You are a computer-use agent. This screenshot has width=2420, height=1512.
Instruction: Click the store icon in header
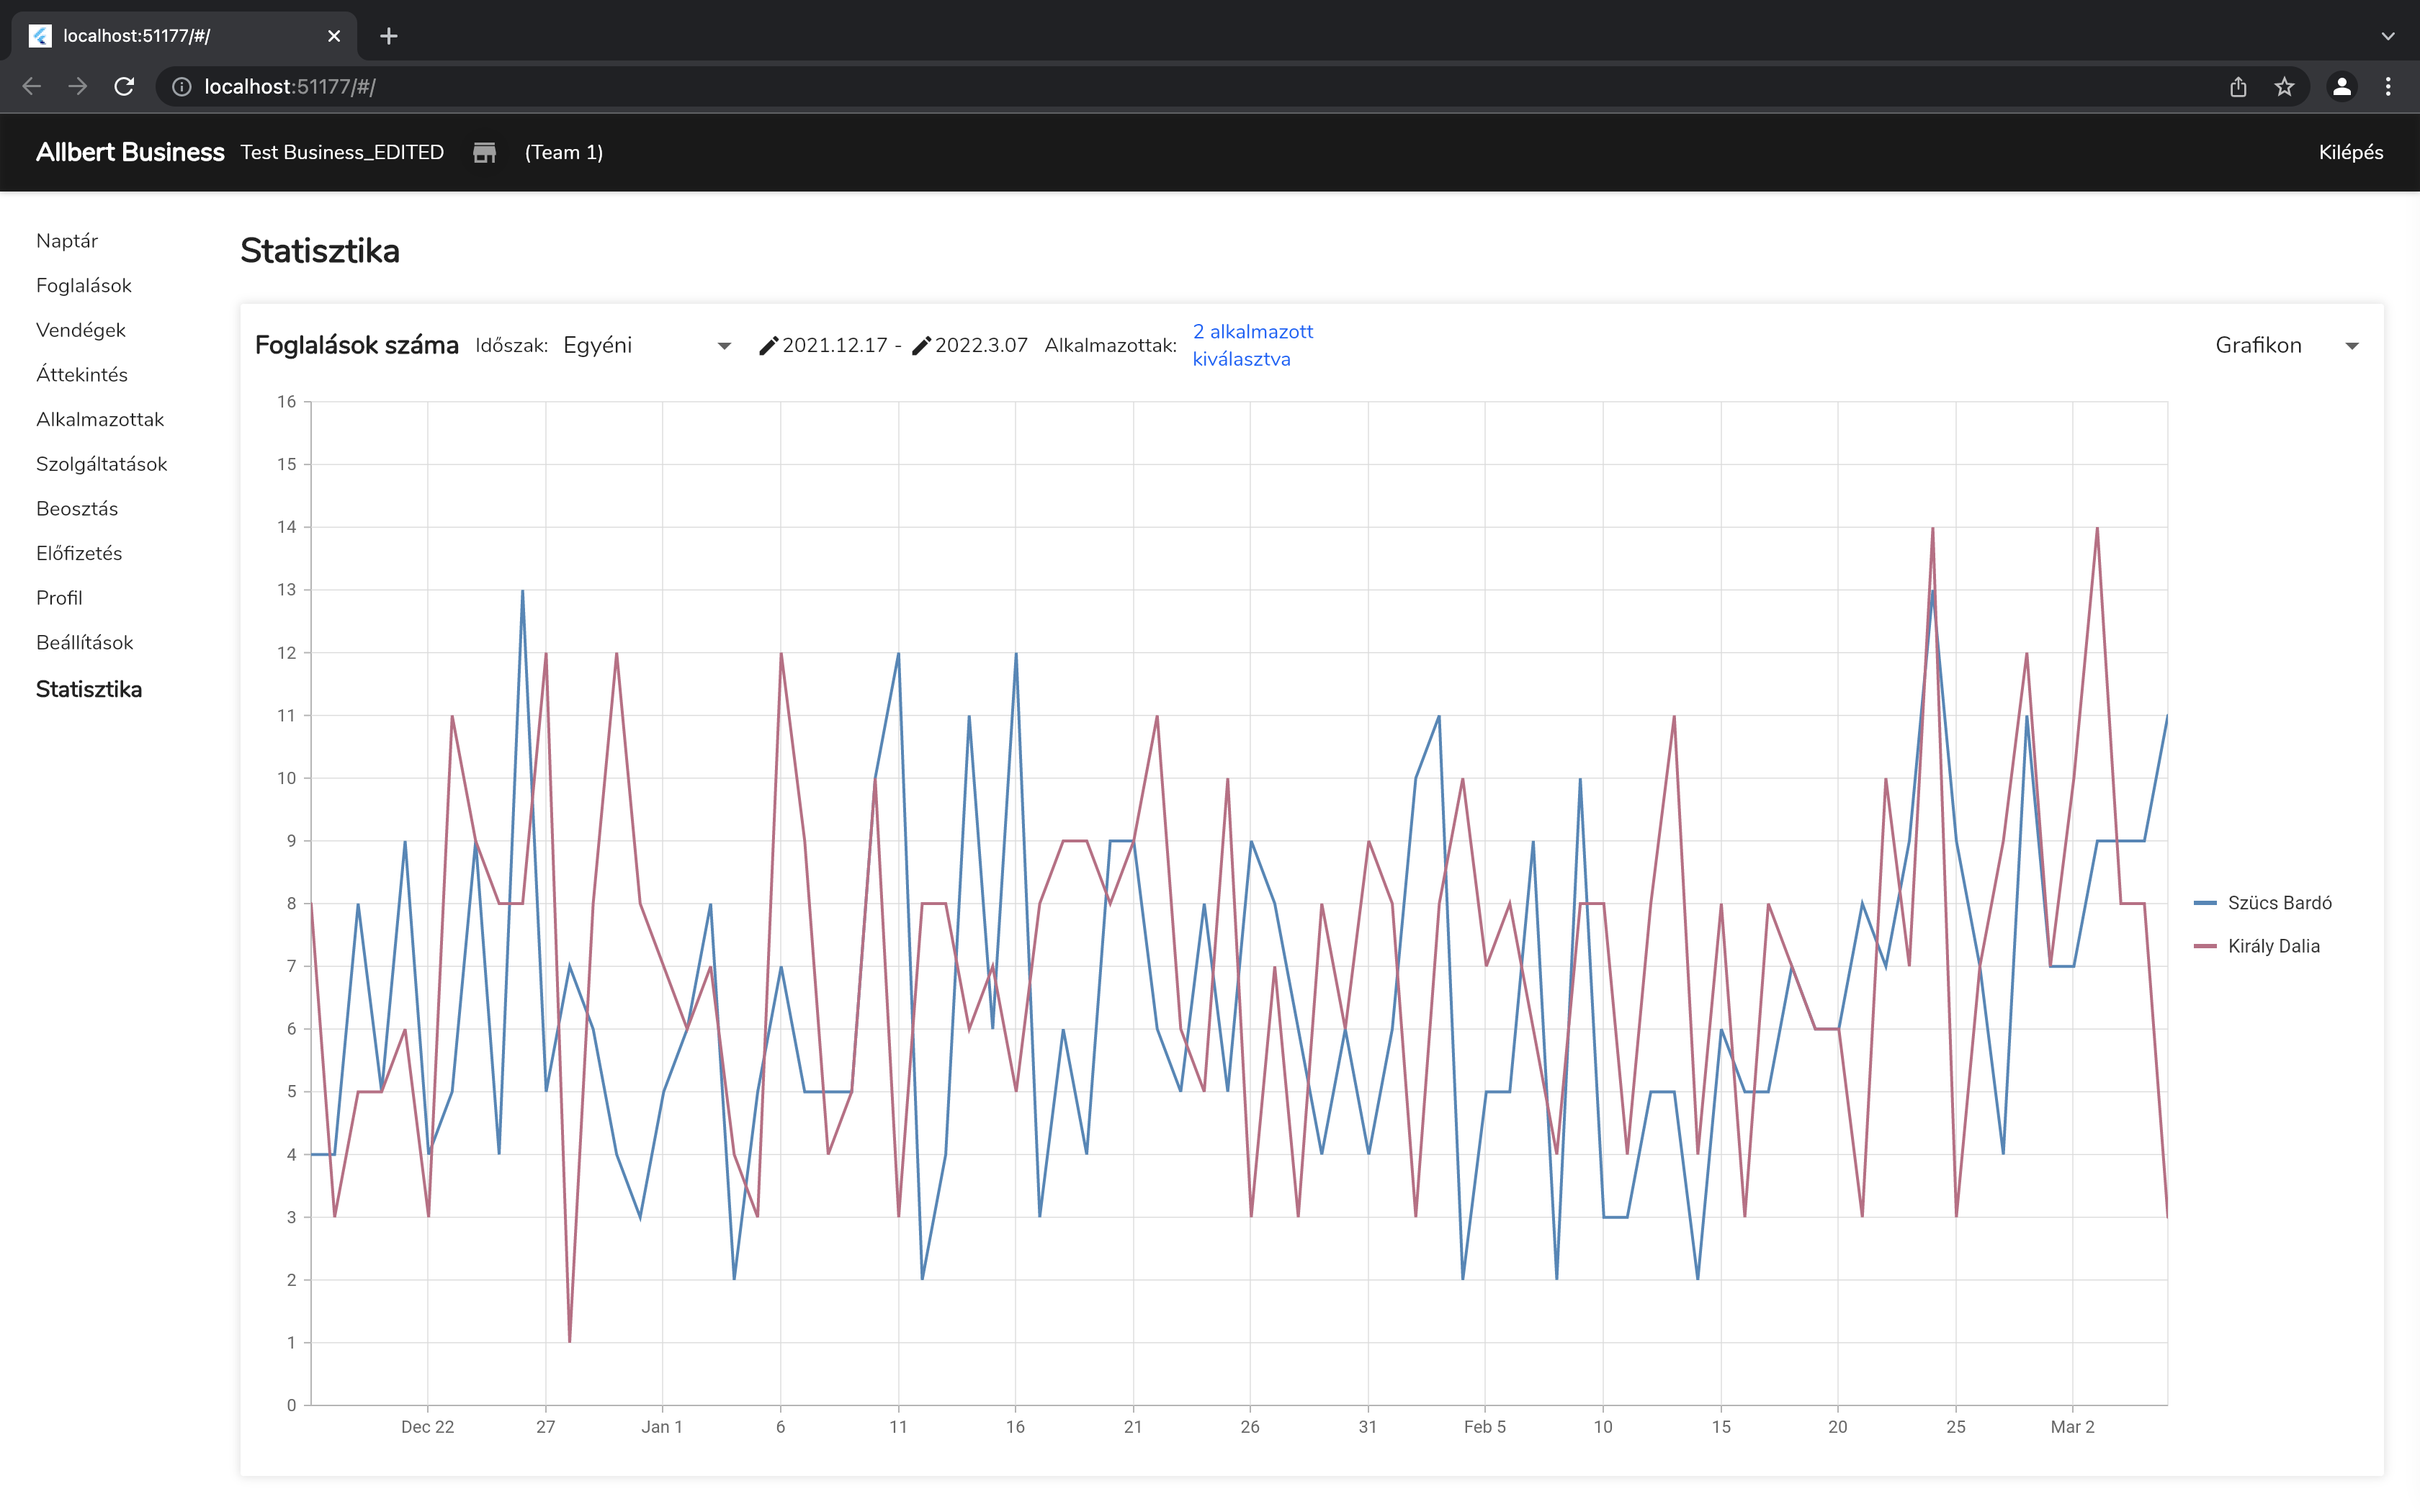click(x=484, y=152)
